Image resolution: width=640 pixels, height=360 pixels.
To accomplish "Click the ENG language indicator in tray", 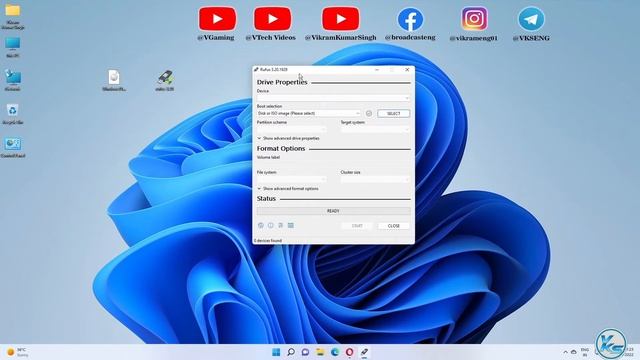I will click(x=585, y=352).
